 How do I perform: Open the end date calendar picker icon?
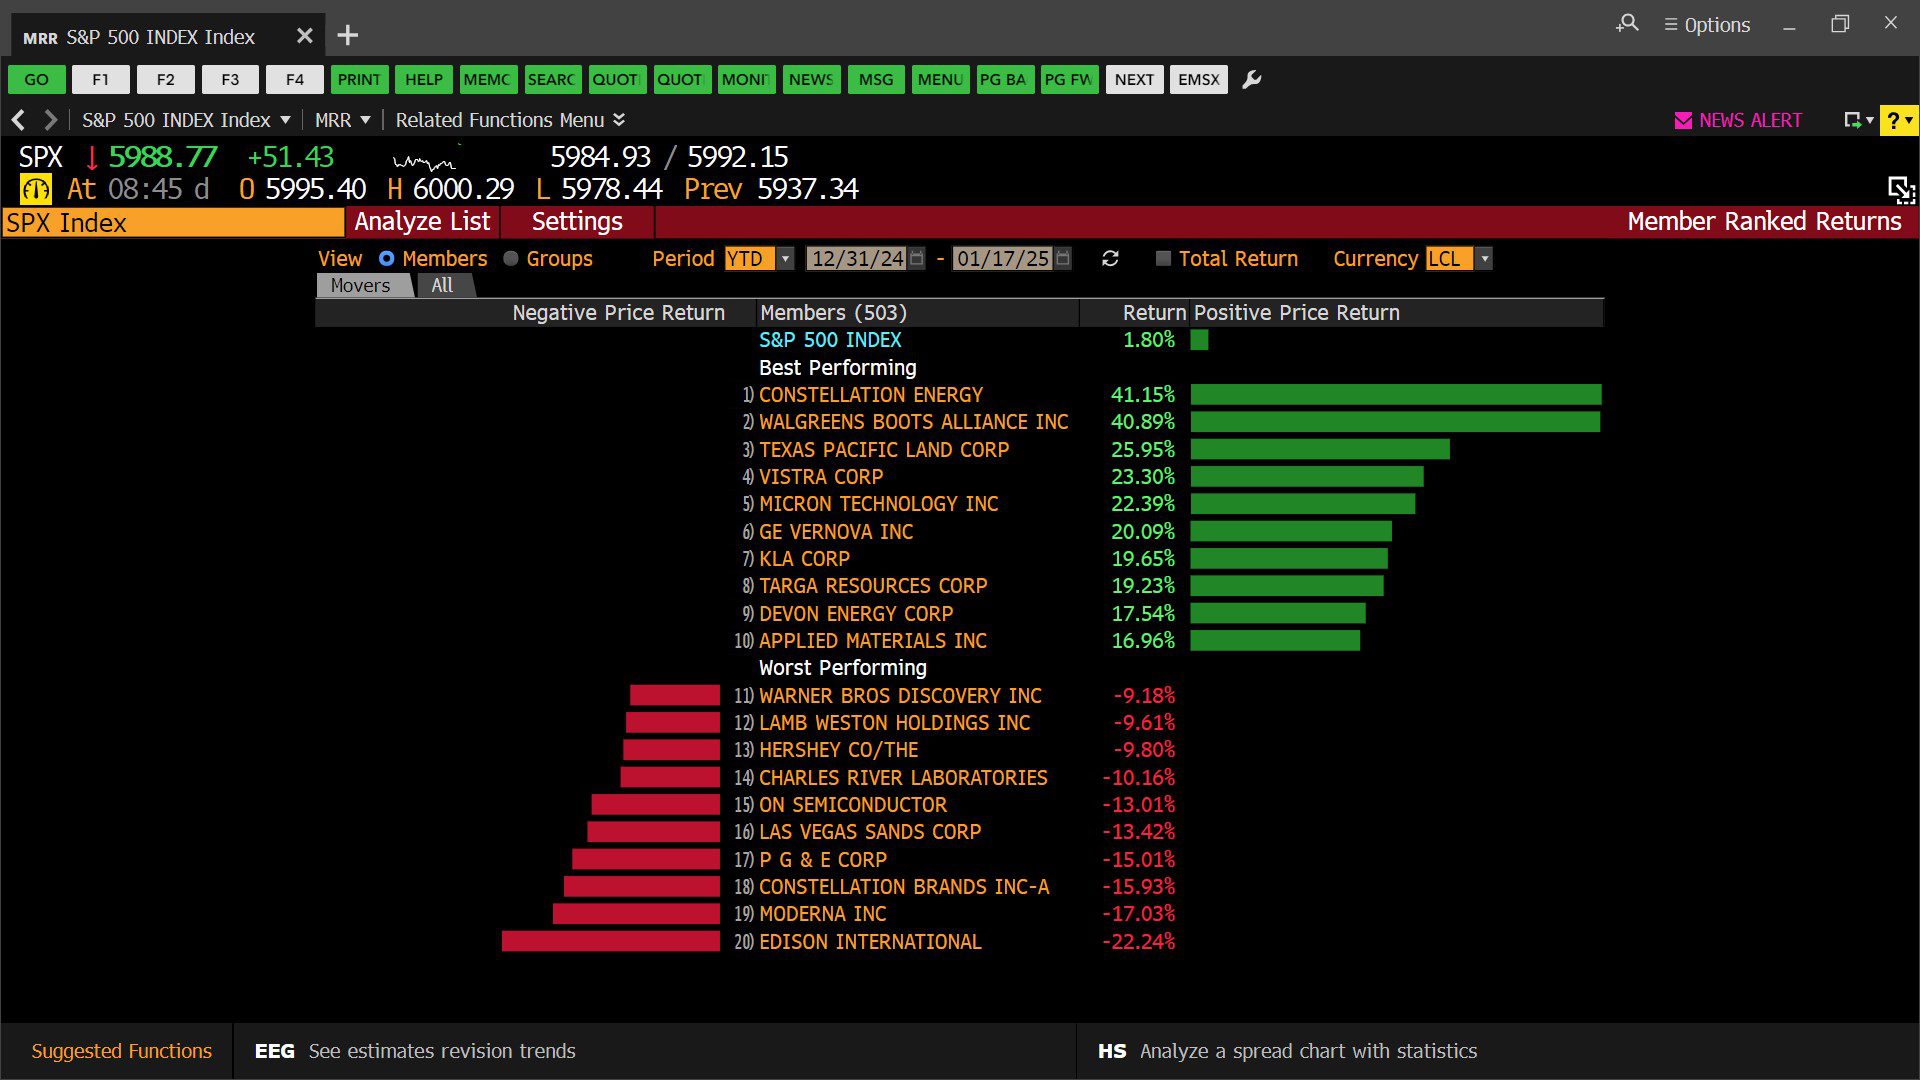click(1063, 259)
